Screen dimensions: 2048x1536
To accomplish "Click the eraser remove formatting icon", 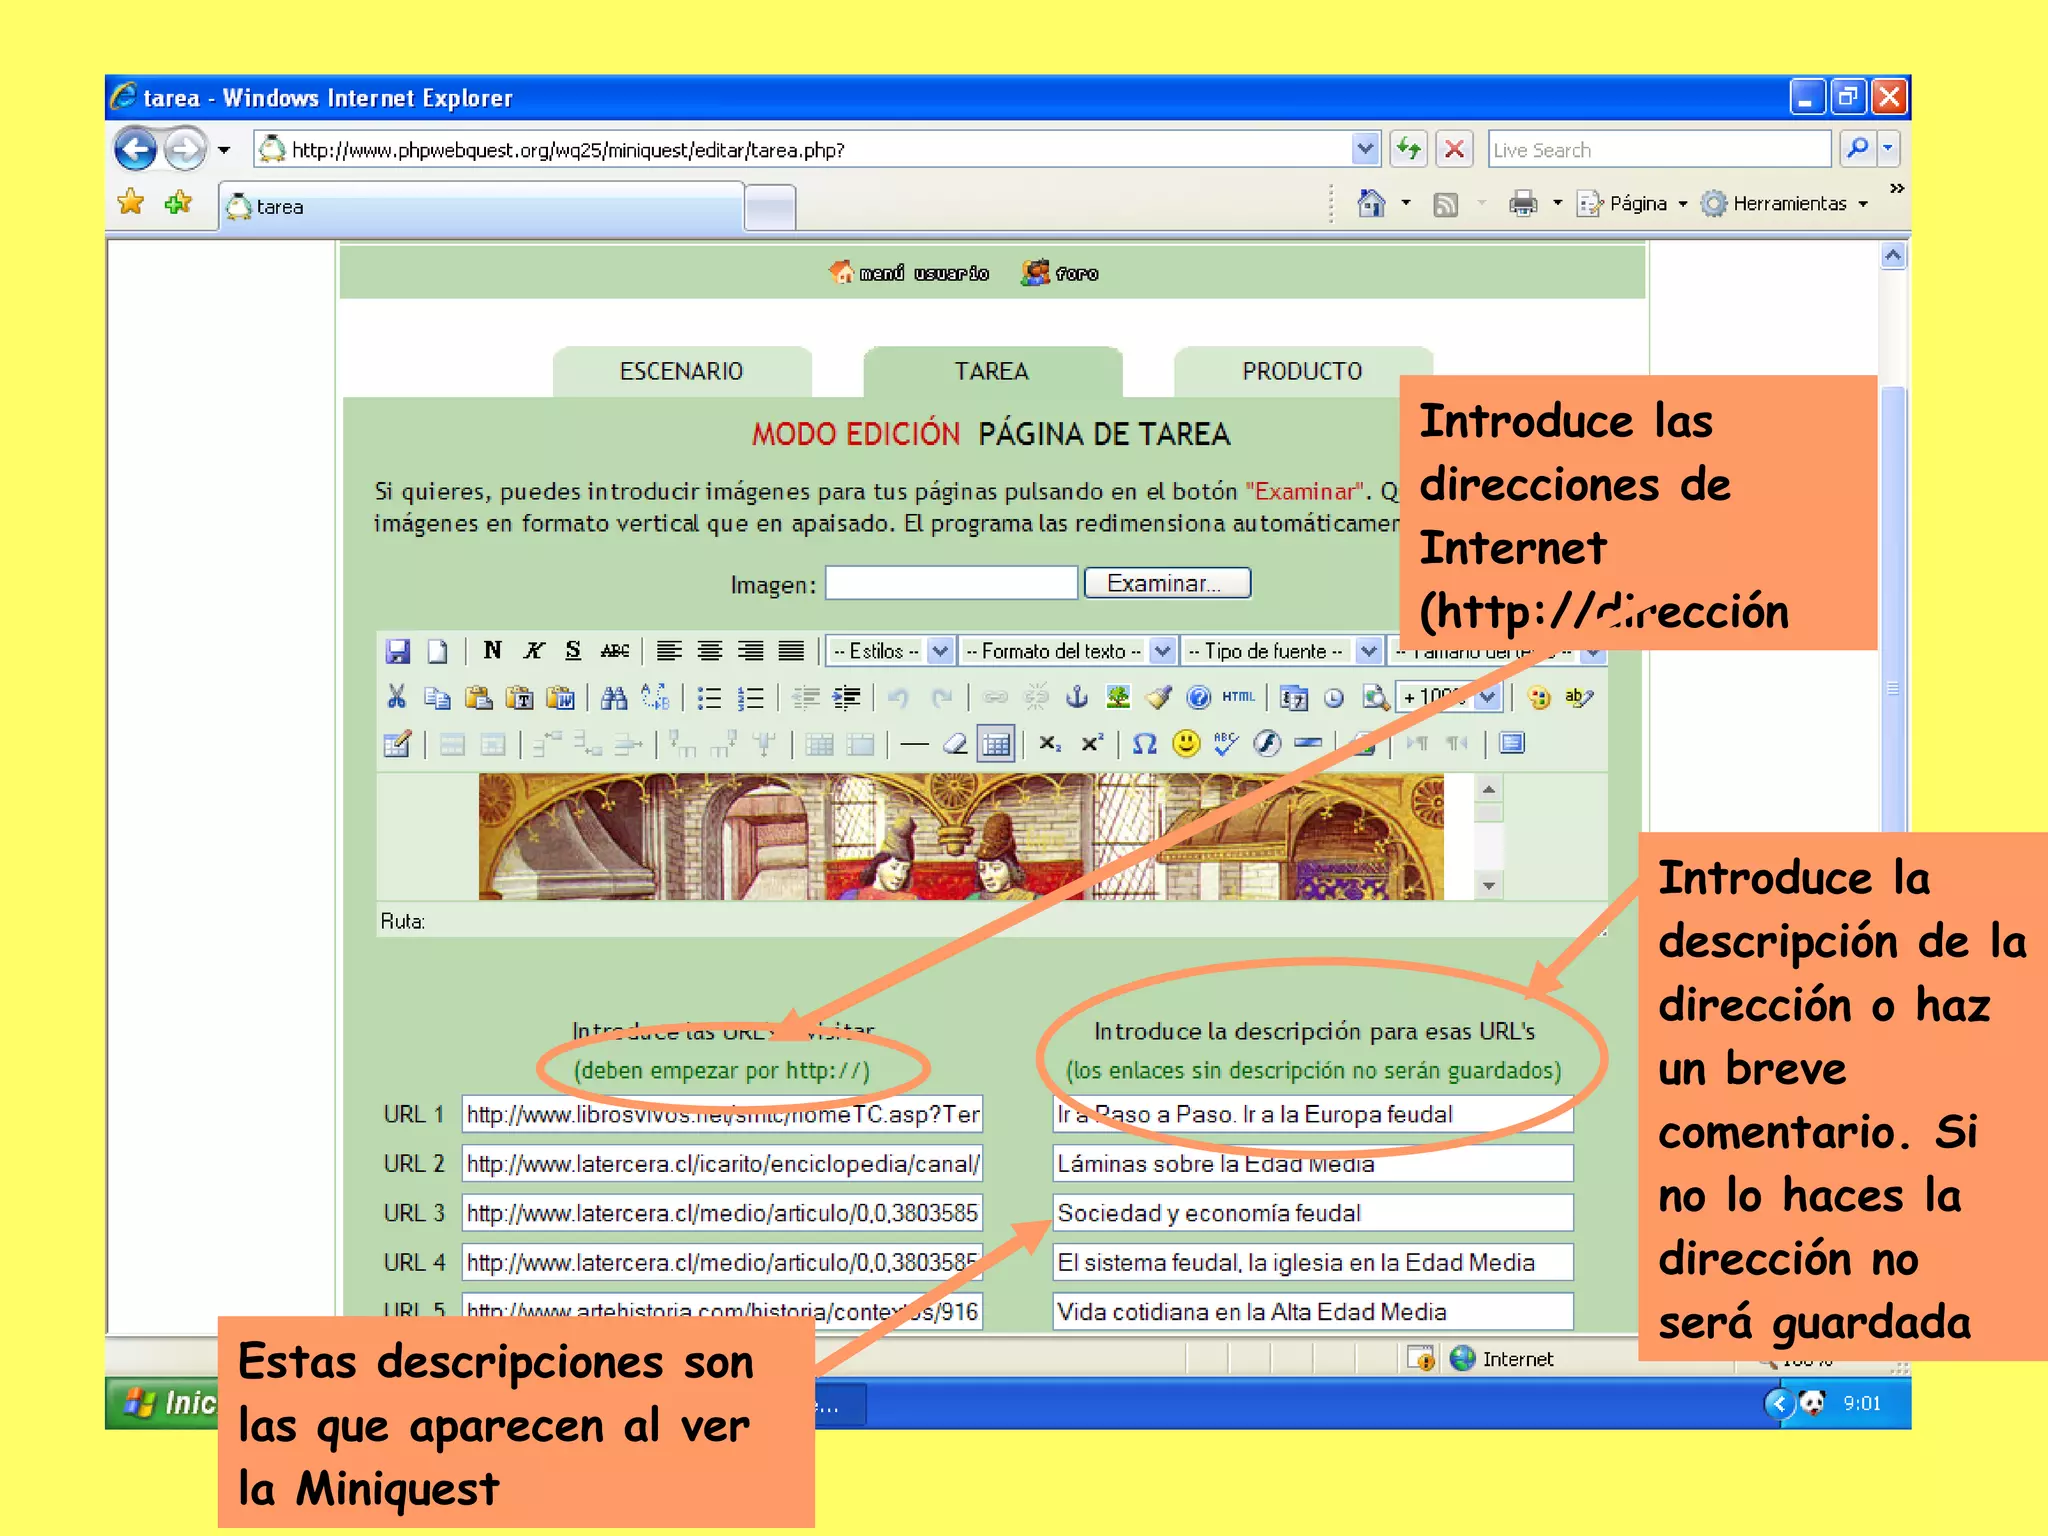I will click(x=955, y=744).
